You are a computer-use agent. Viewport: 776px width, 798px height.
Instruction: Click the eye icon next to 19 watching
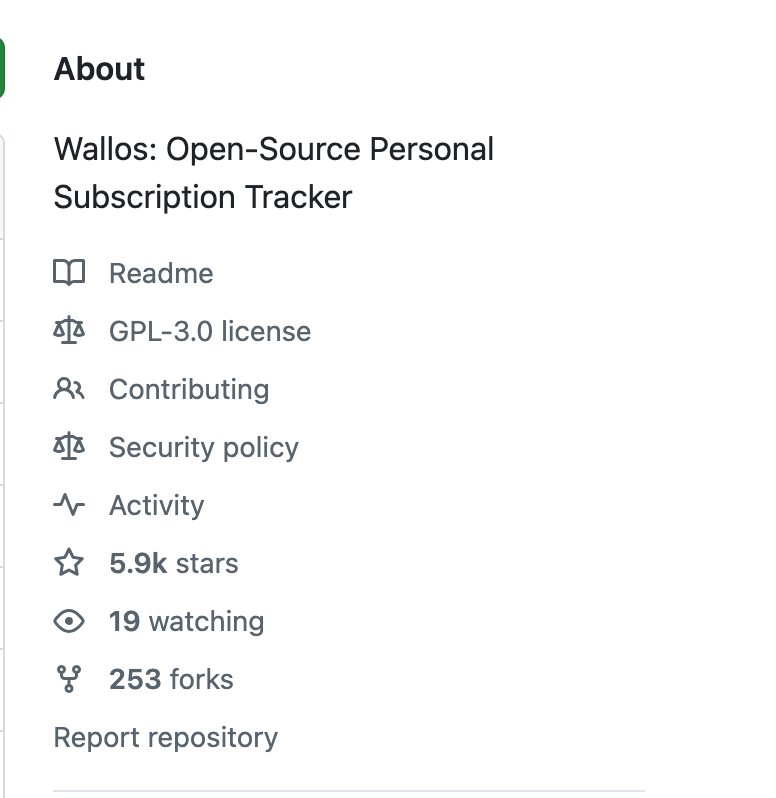point(69,621)
